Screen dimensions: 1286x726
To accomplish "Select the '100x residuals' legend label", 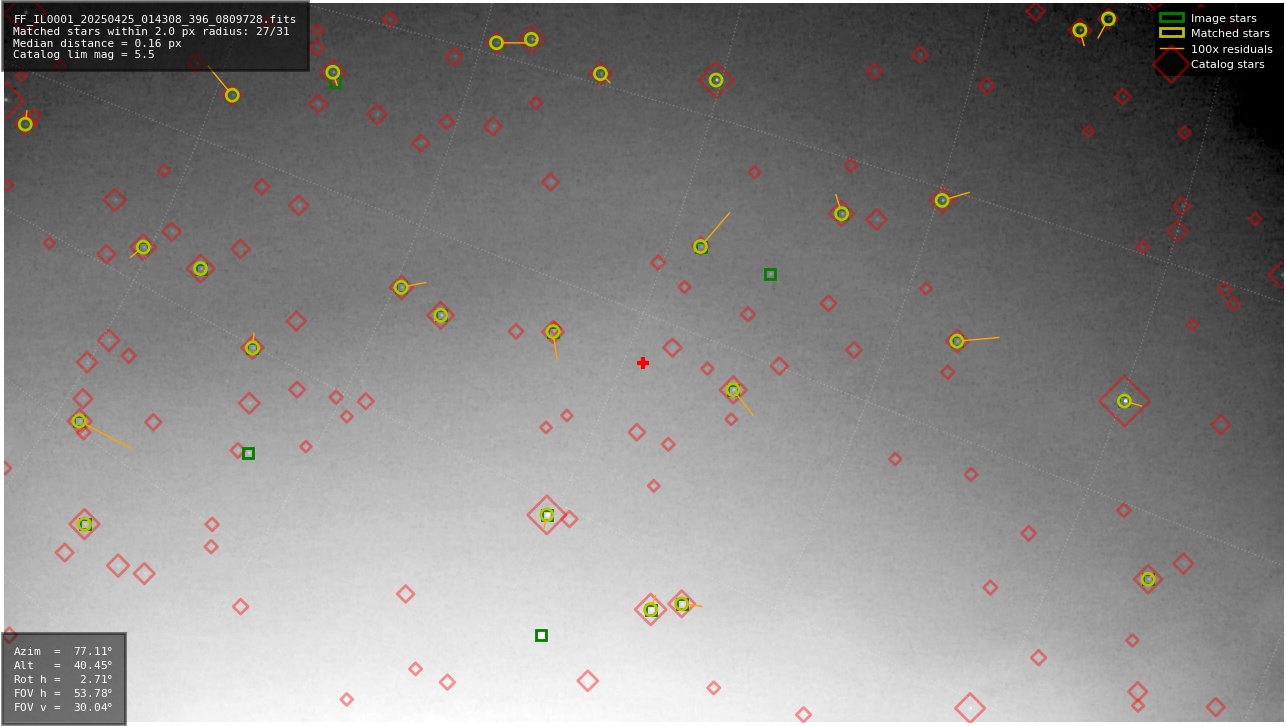I will [1231, 49].
